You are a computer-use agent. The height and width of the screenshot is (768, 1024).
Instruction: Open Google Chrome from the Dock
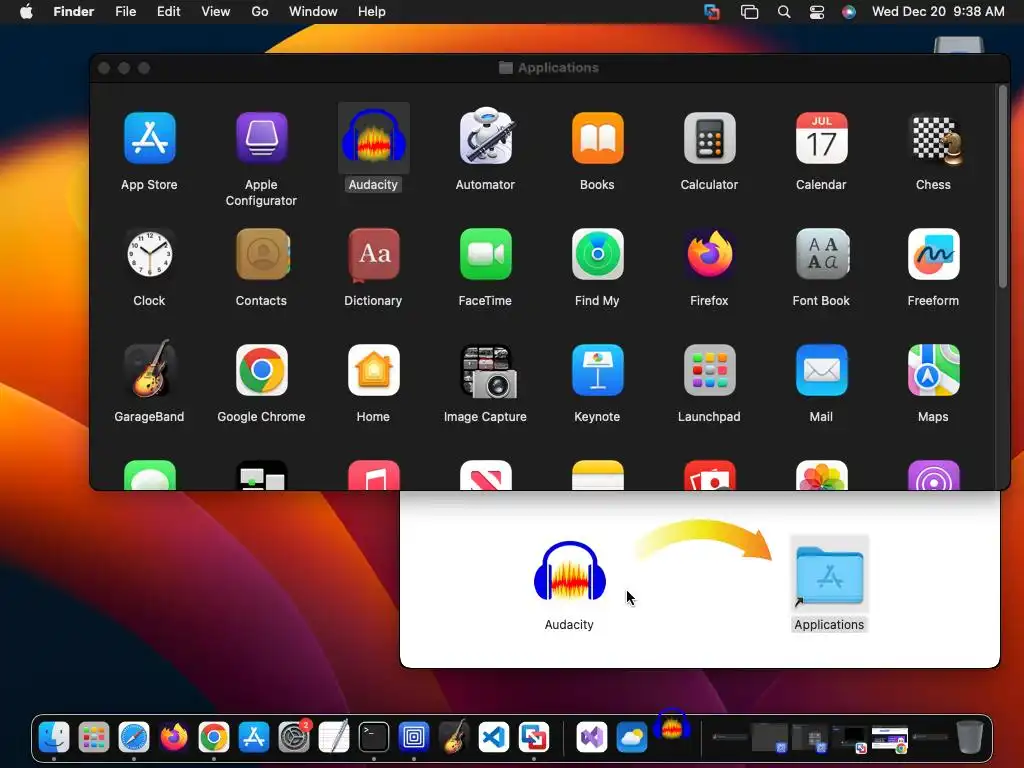pos(214,737)
